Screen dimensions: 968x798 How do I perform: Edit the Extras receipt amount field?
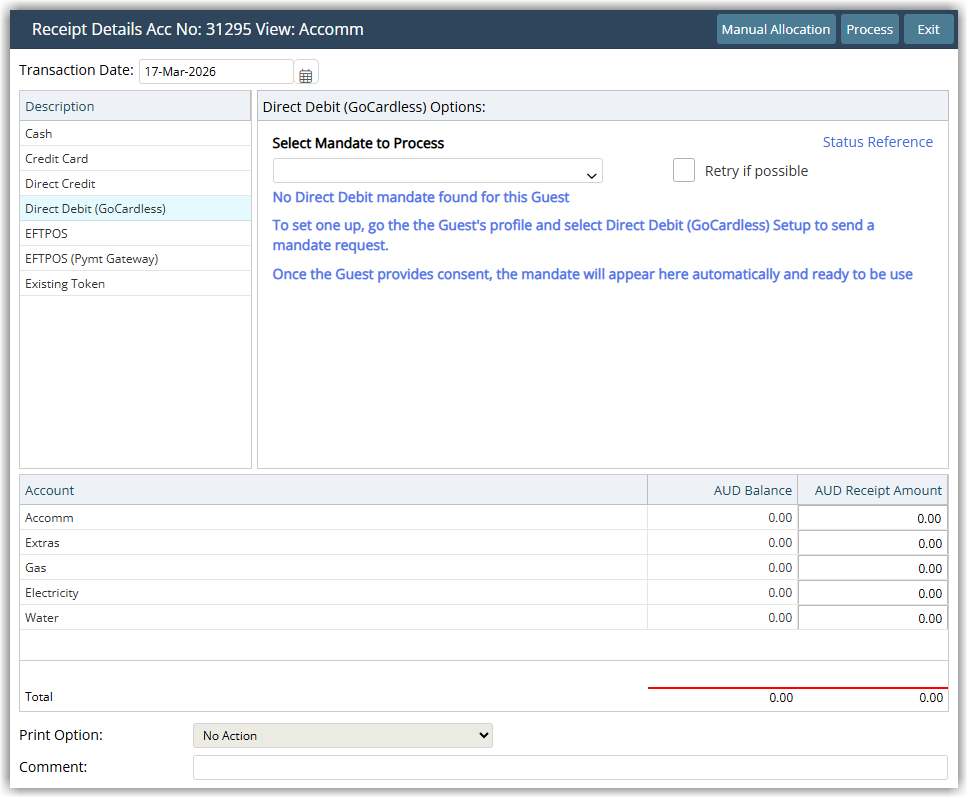872,543
